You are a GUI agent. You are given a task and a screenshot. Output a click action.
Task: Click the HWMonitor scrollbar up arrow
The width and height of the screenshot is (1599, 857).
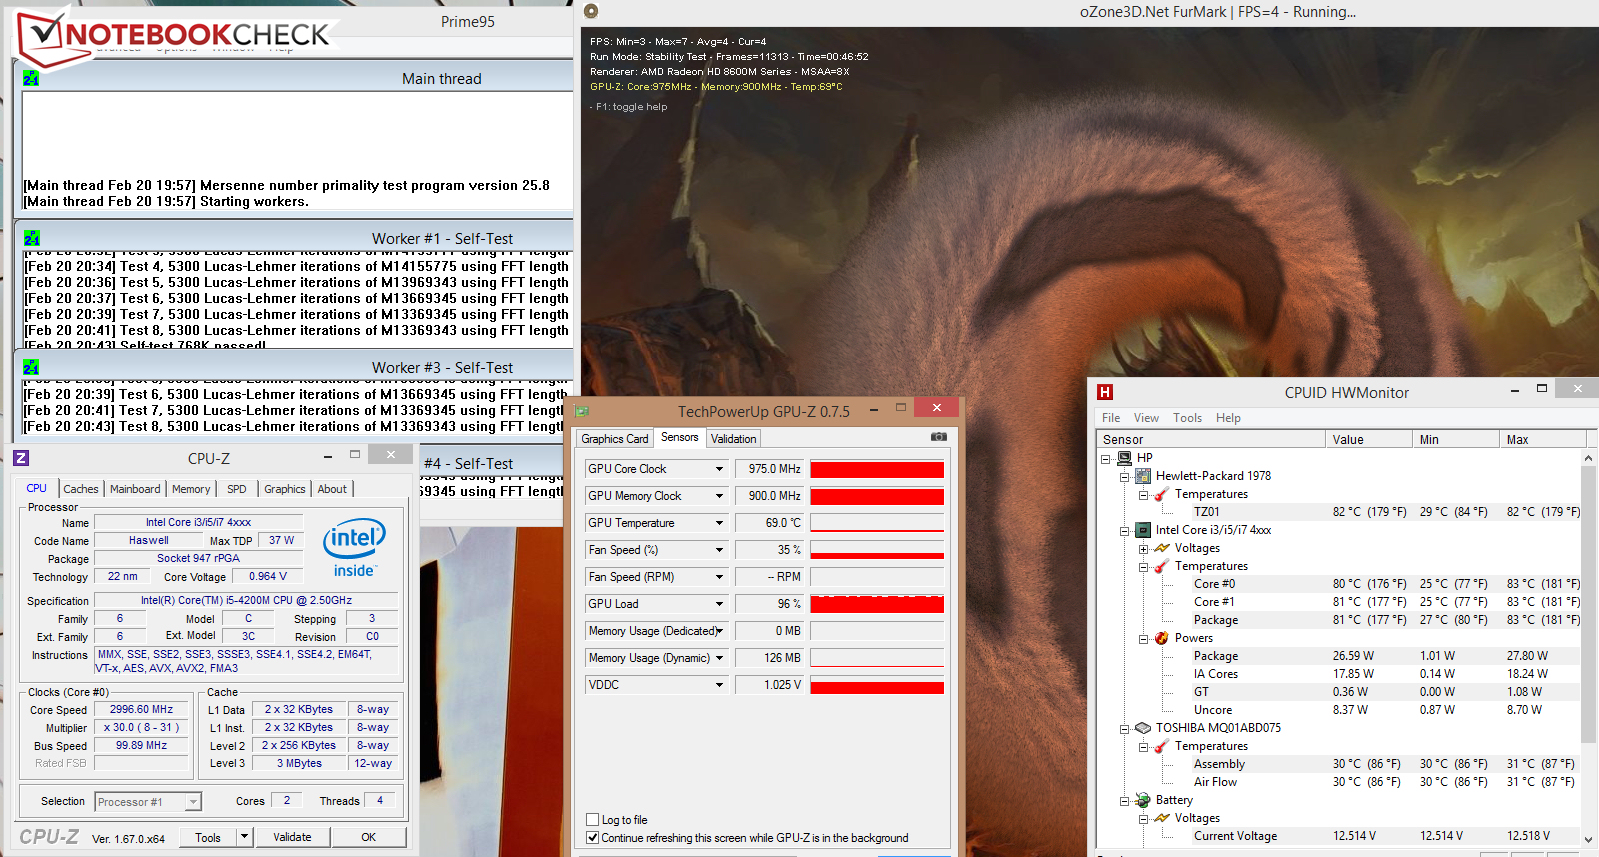click(1589, 458)
